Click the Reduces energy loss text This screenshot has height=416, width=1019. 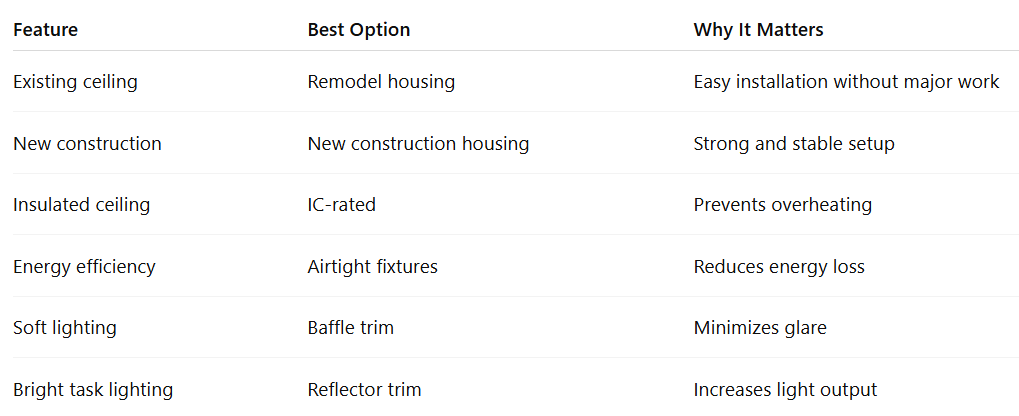click(x=779, y=267)
